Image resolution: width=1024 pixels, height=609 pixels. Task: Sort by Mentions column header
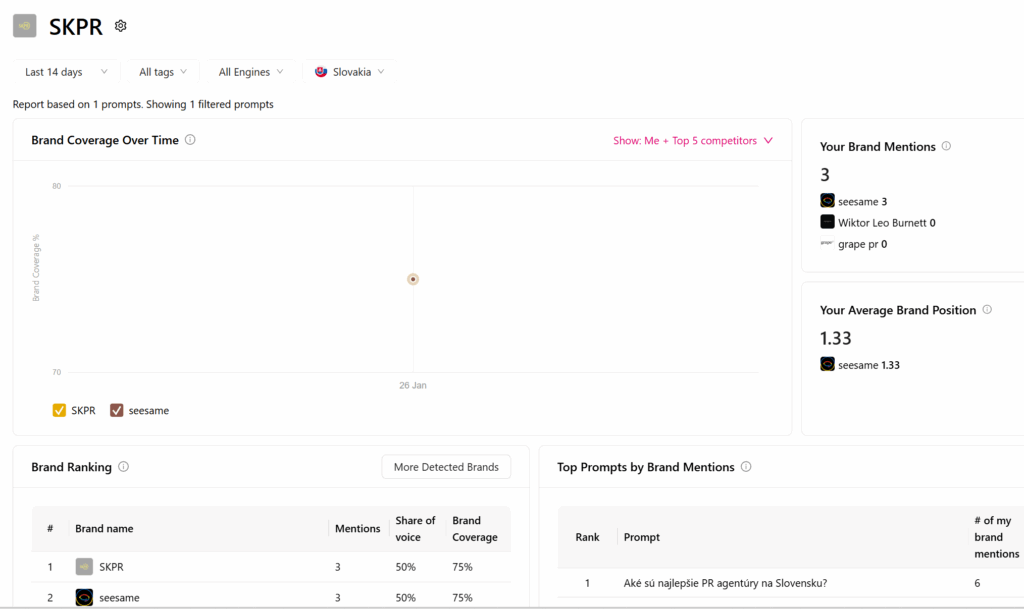click(x=357, y=529)
